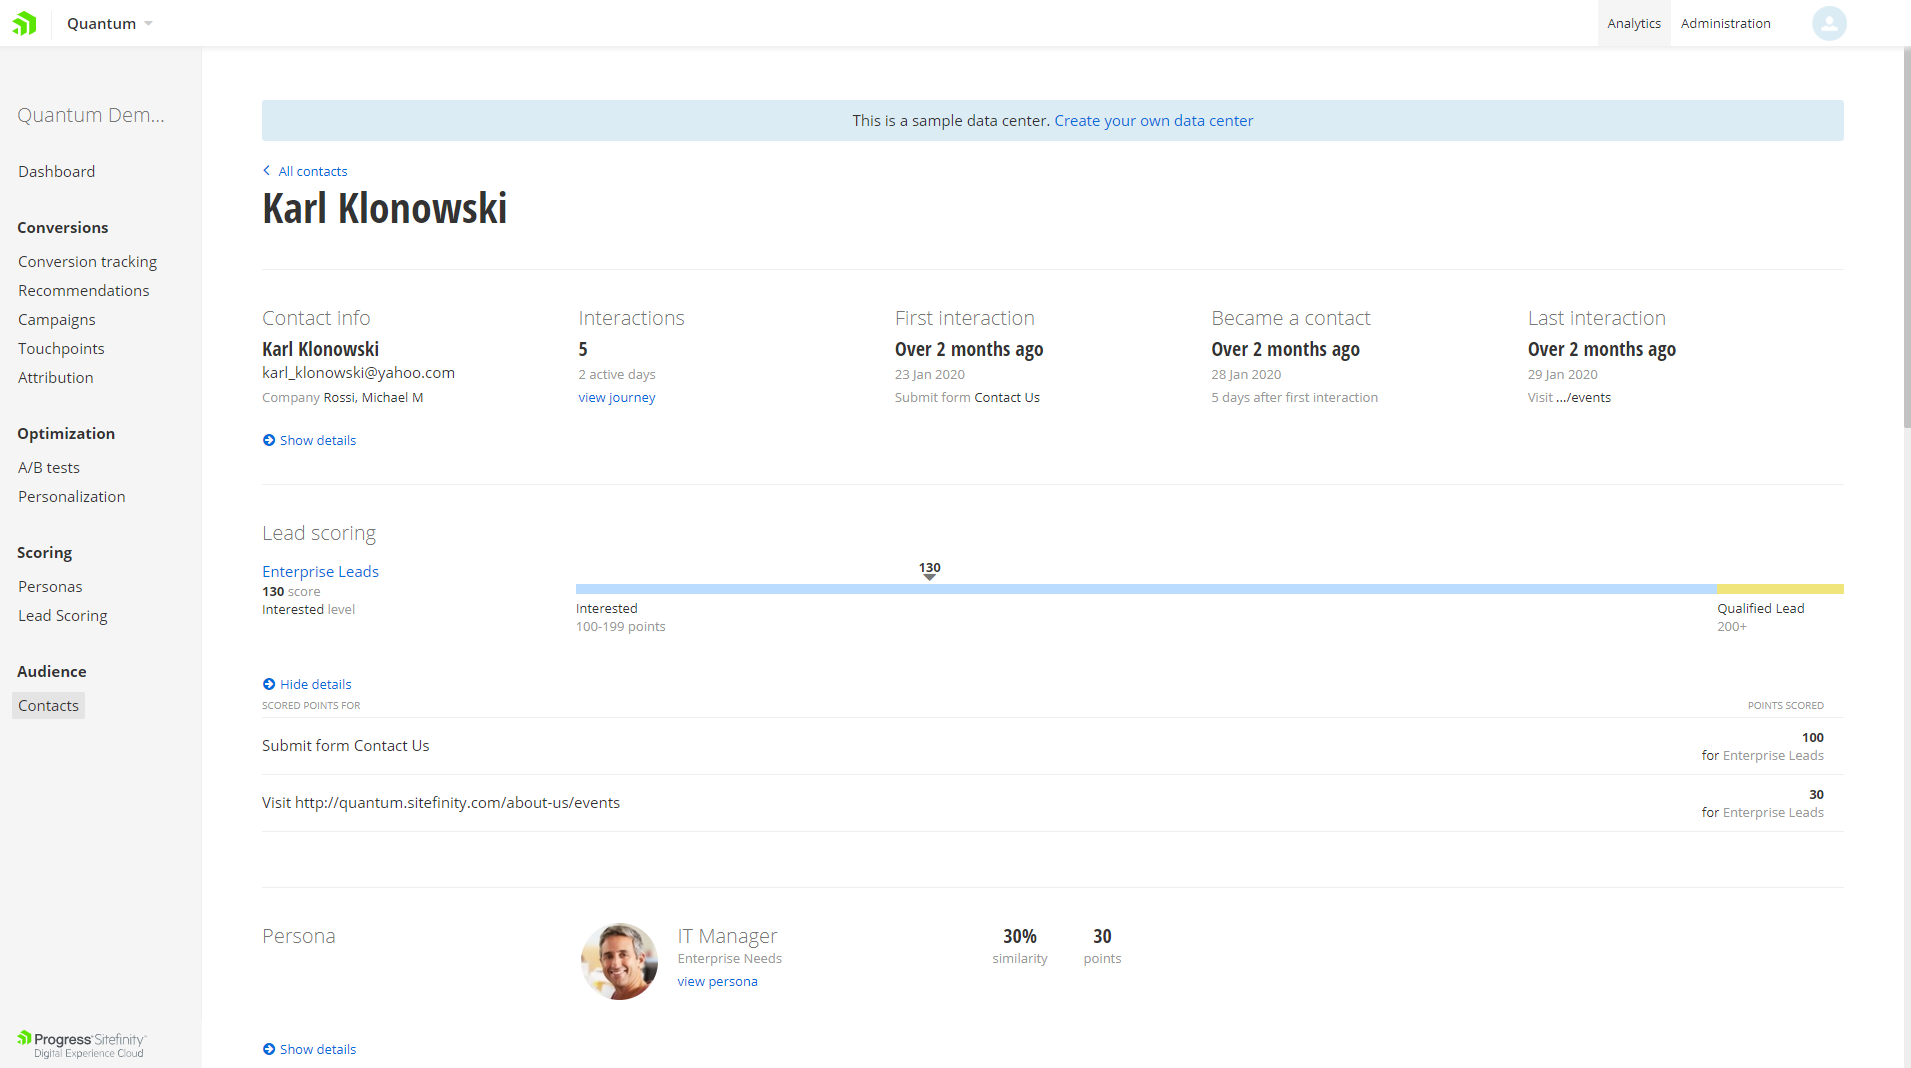Click the karl_klonowski@yahoo.com email text
The image size is (1911, 1068).
point(358,373)
